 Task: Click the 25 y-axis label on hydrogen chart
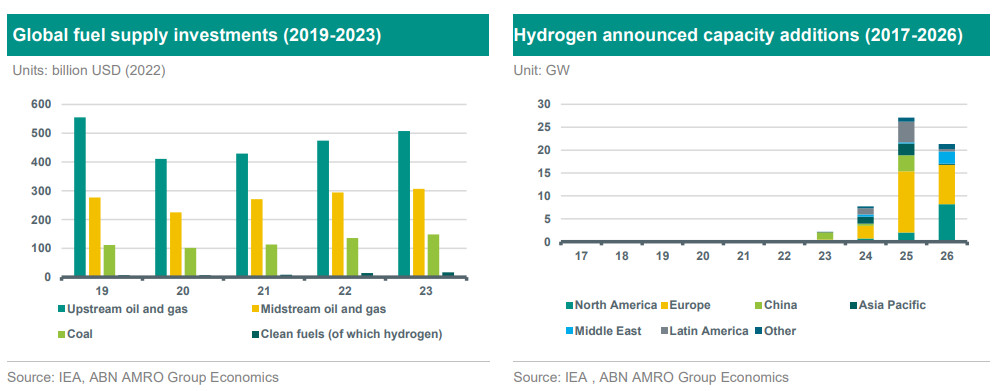pyautogui.click(x=545, y=127)
